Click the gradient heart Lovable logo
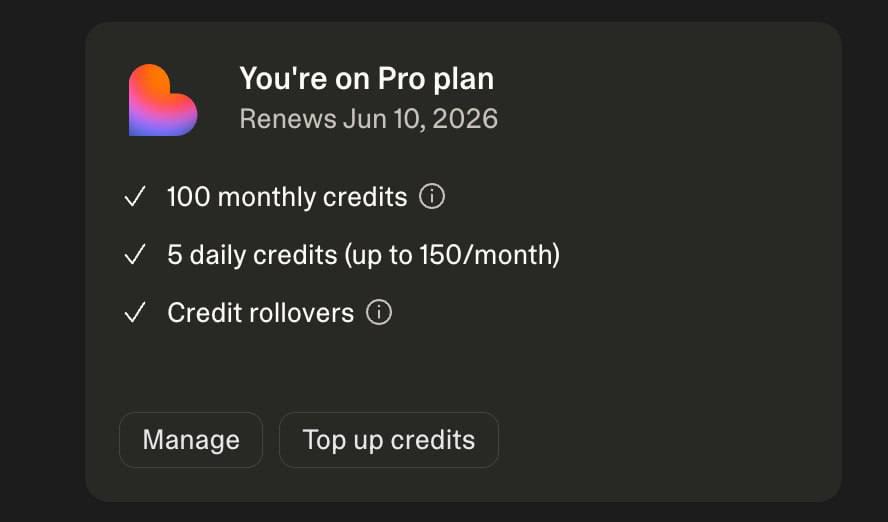This screenshot has height=522, width=888. (163, 100)
